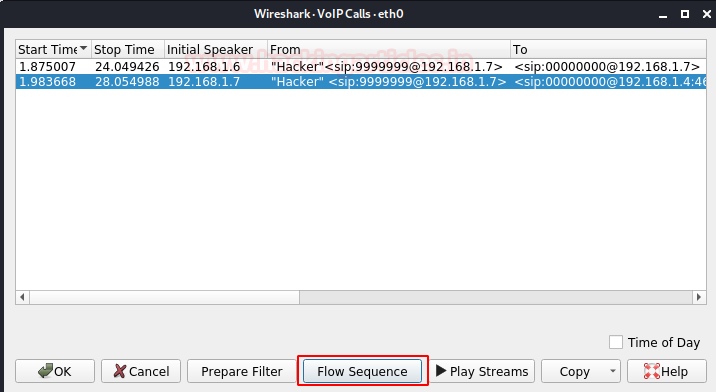Open the Flow Sequence view

pos(362,371)
